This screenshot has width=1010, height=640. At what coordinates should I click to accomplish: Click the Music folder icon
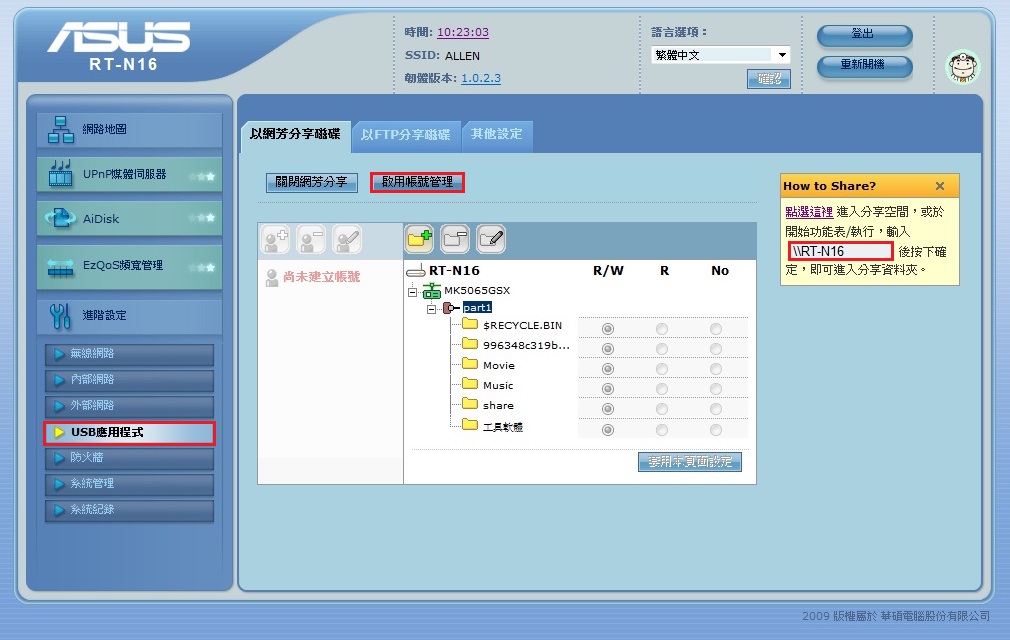pyautogui.click(x=470, y=384)
